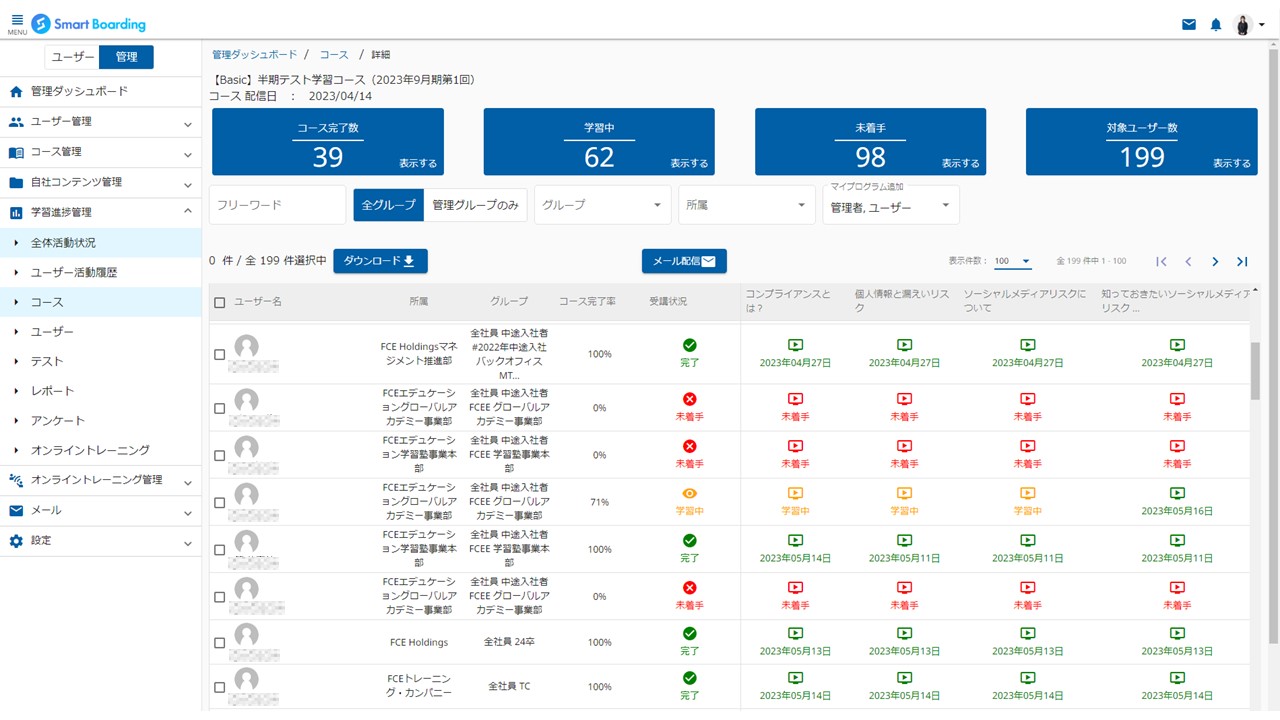
Task: Check the checkbox for FCE Holdings 全社員 24卒 row
Action: pyautogui.click(x=220, y=643)
